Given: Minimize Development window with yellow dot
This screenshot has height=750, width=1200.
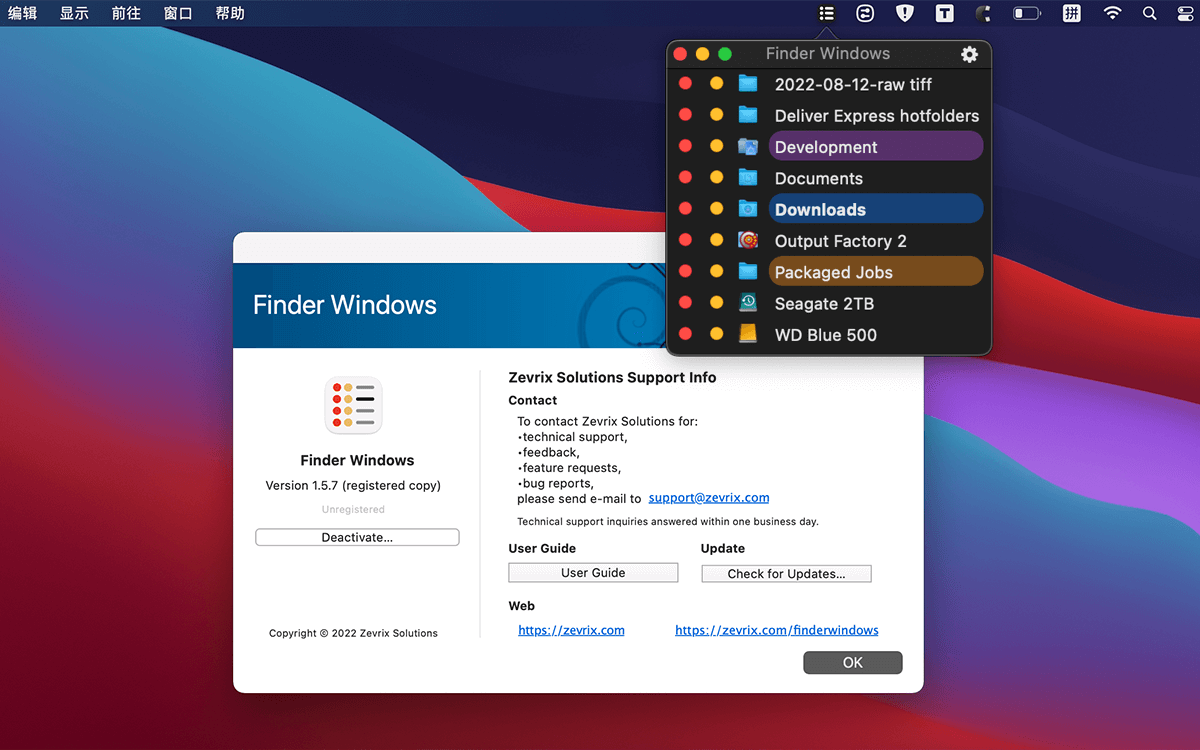Looking at the screenshot, I should pyautogui.click(x=716, y=146).
